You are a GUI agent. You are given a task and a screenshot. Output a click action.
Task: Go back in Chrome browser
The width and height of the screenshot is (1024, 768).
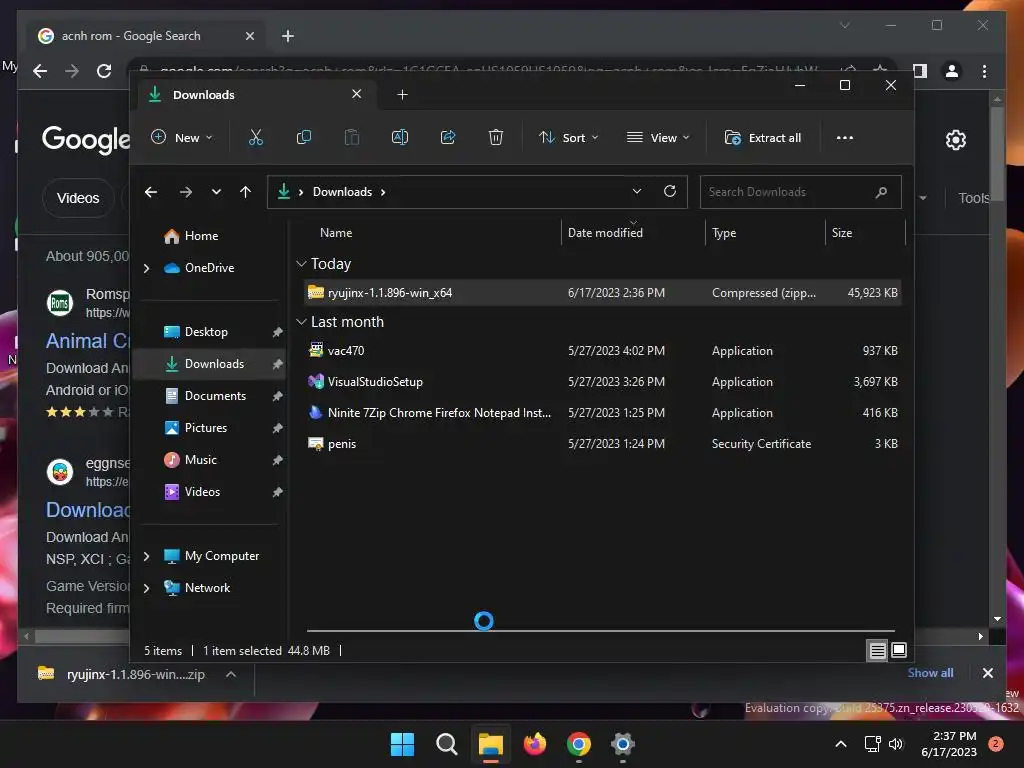[40, 71]
